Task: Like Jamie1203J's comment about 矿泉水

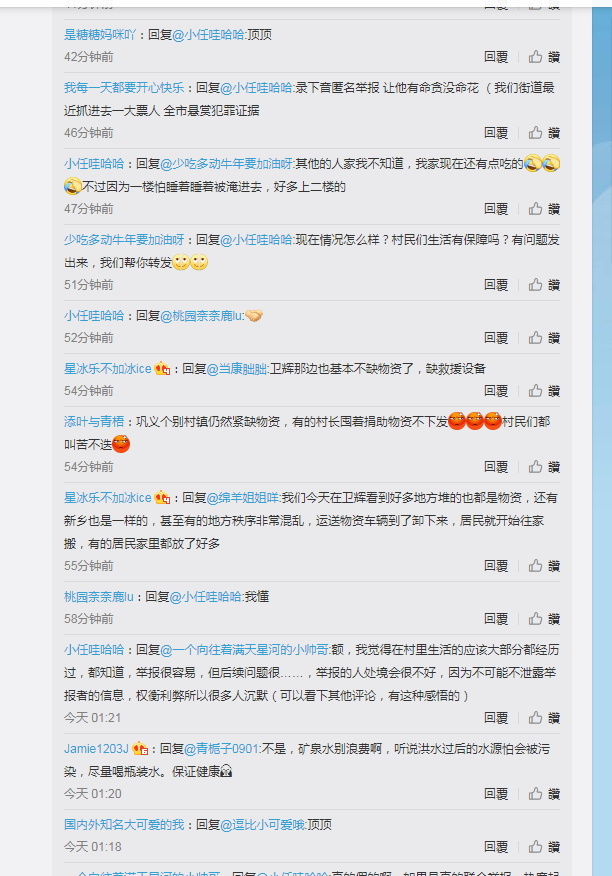Action: click(544, 794)
